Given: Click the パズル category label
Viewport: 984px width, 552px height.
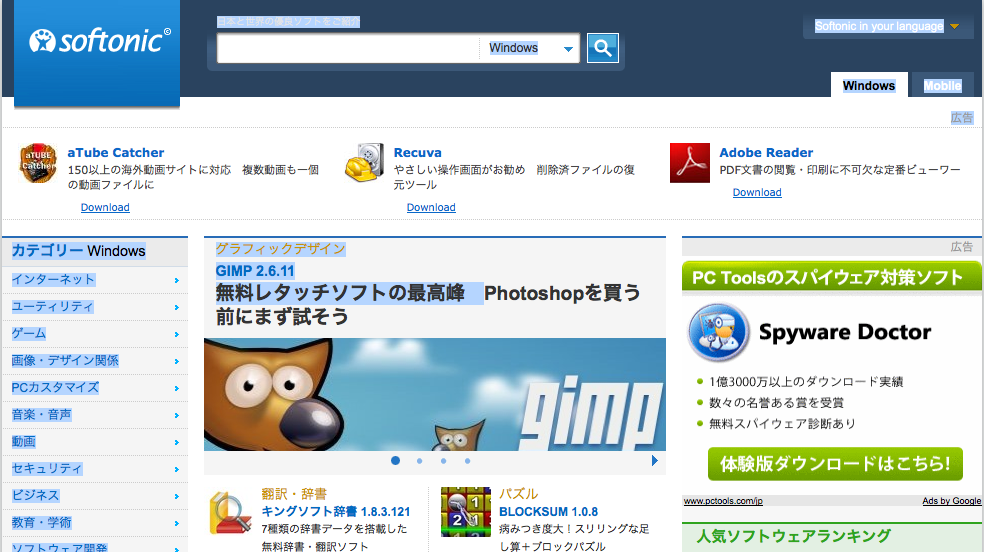Looking at the screenshot, I should [519, 494].
